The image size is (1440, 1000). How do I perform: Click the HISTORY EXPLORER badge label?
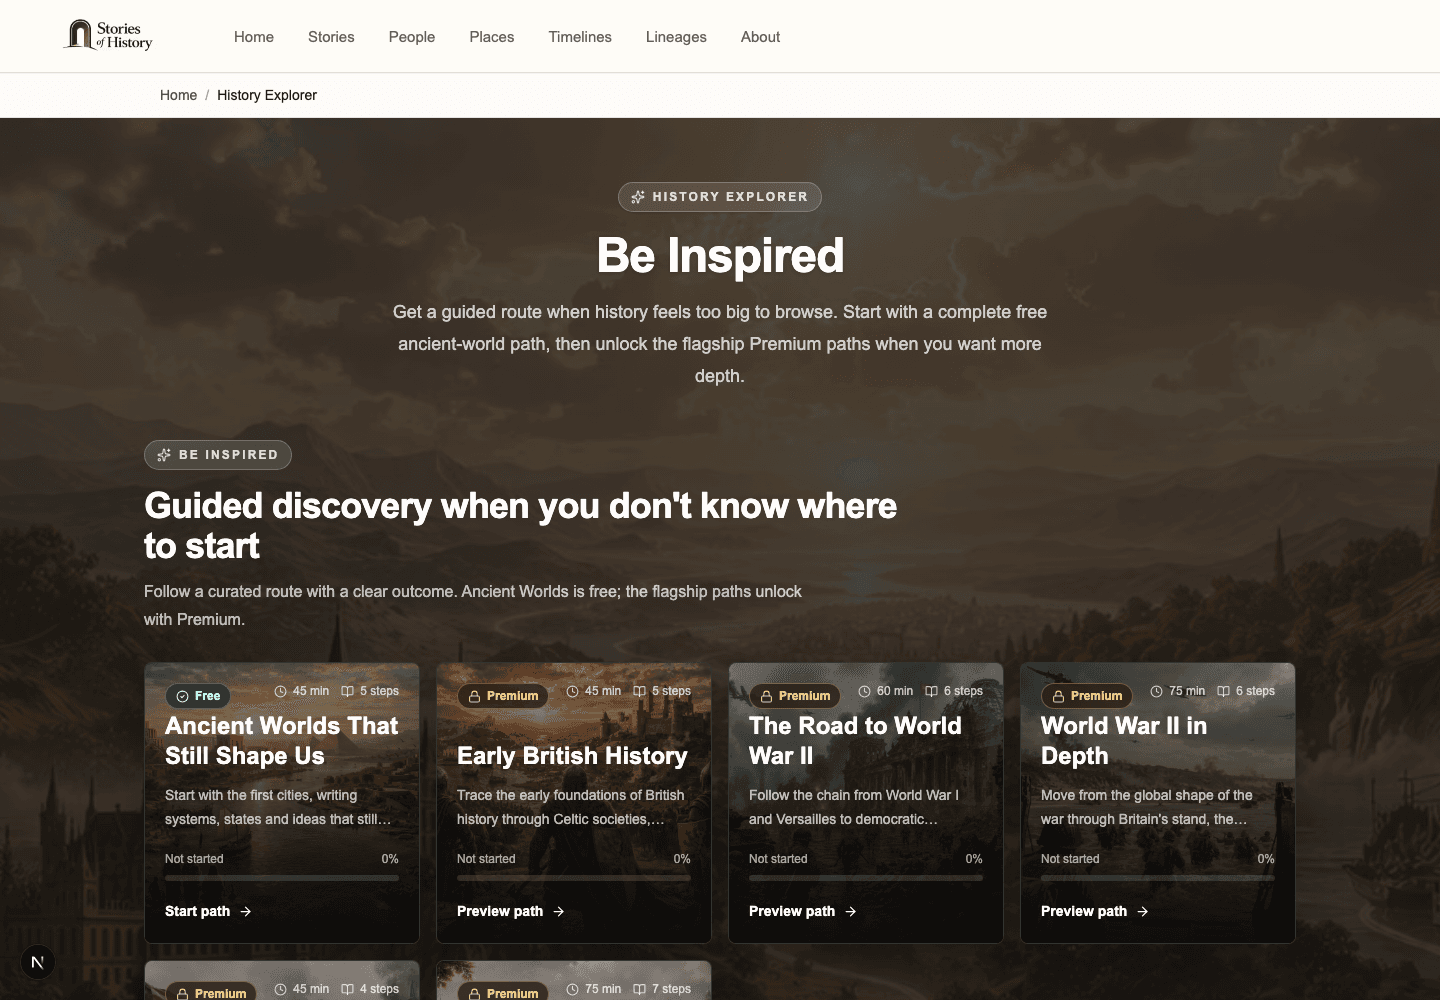(730, 197)
